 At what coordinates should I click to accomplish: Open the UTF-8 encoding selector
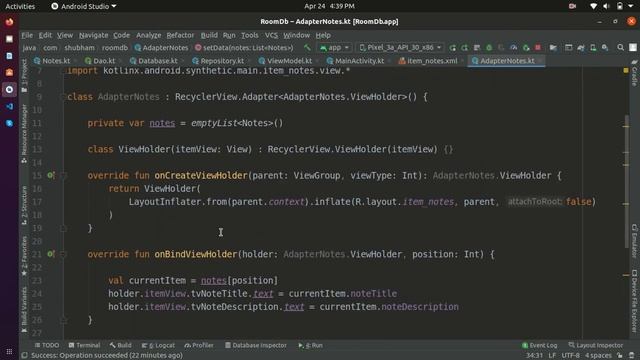pos(571,356)
